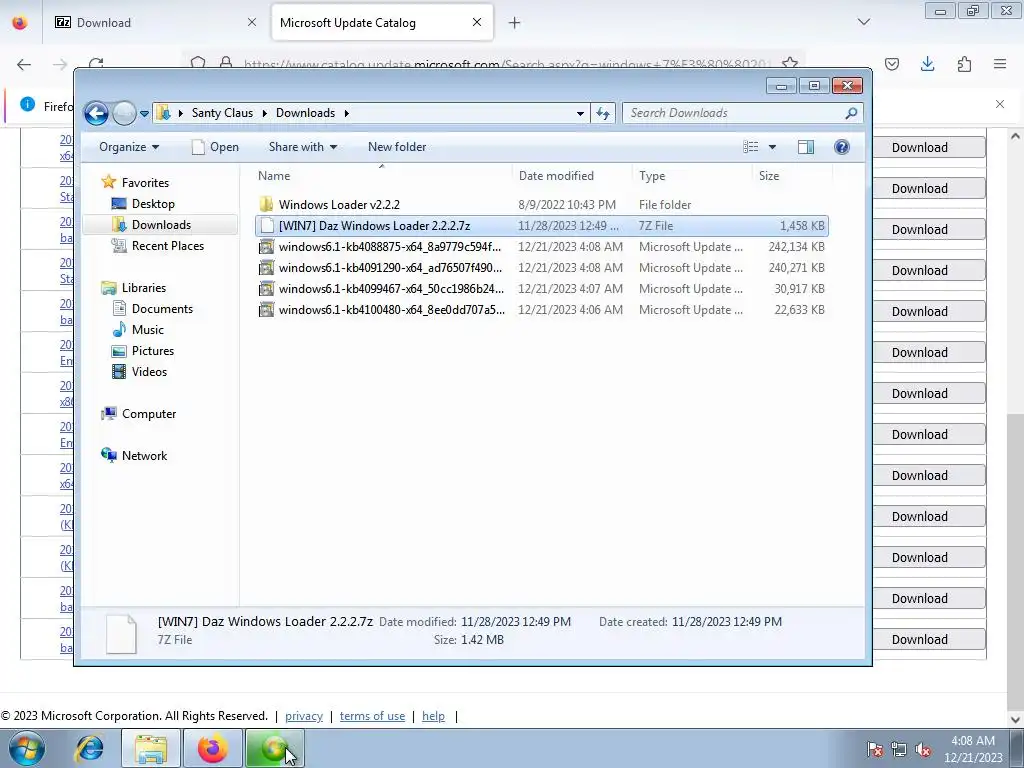Screen dimensions: 1024x768
Task: Click the Windows Explorer taskbar icon
Action: pos(151,748)
